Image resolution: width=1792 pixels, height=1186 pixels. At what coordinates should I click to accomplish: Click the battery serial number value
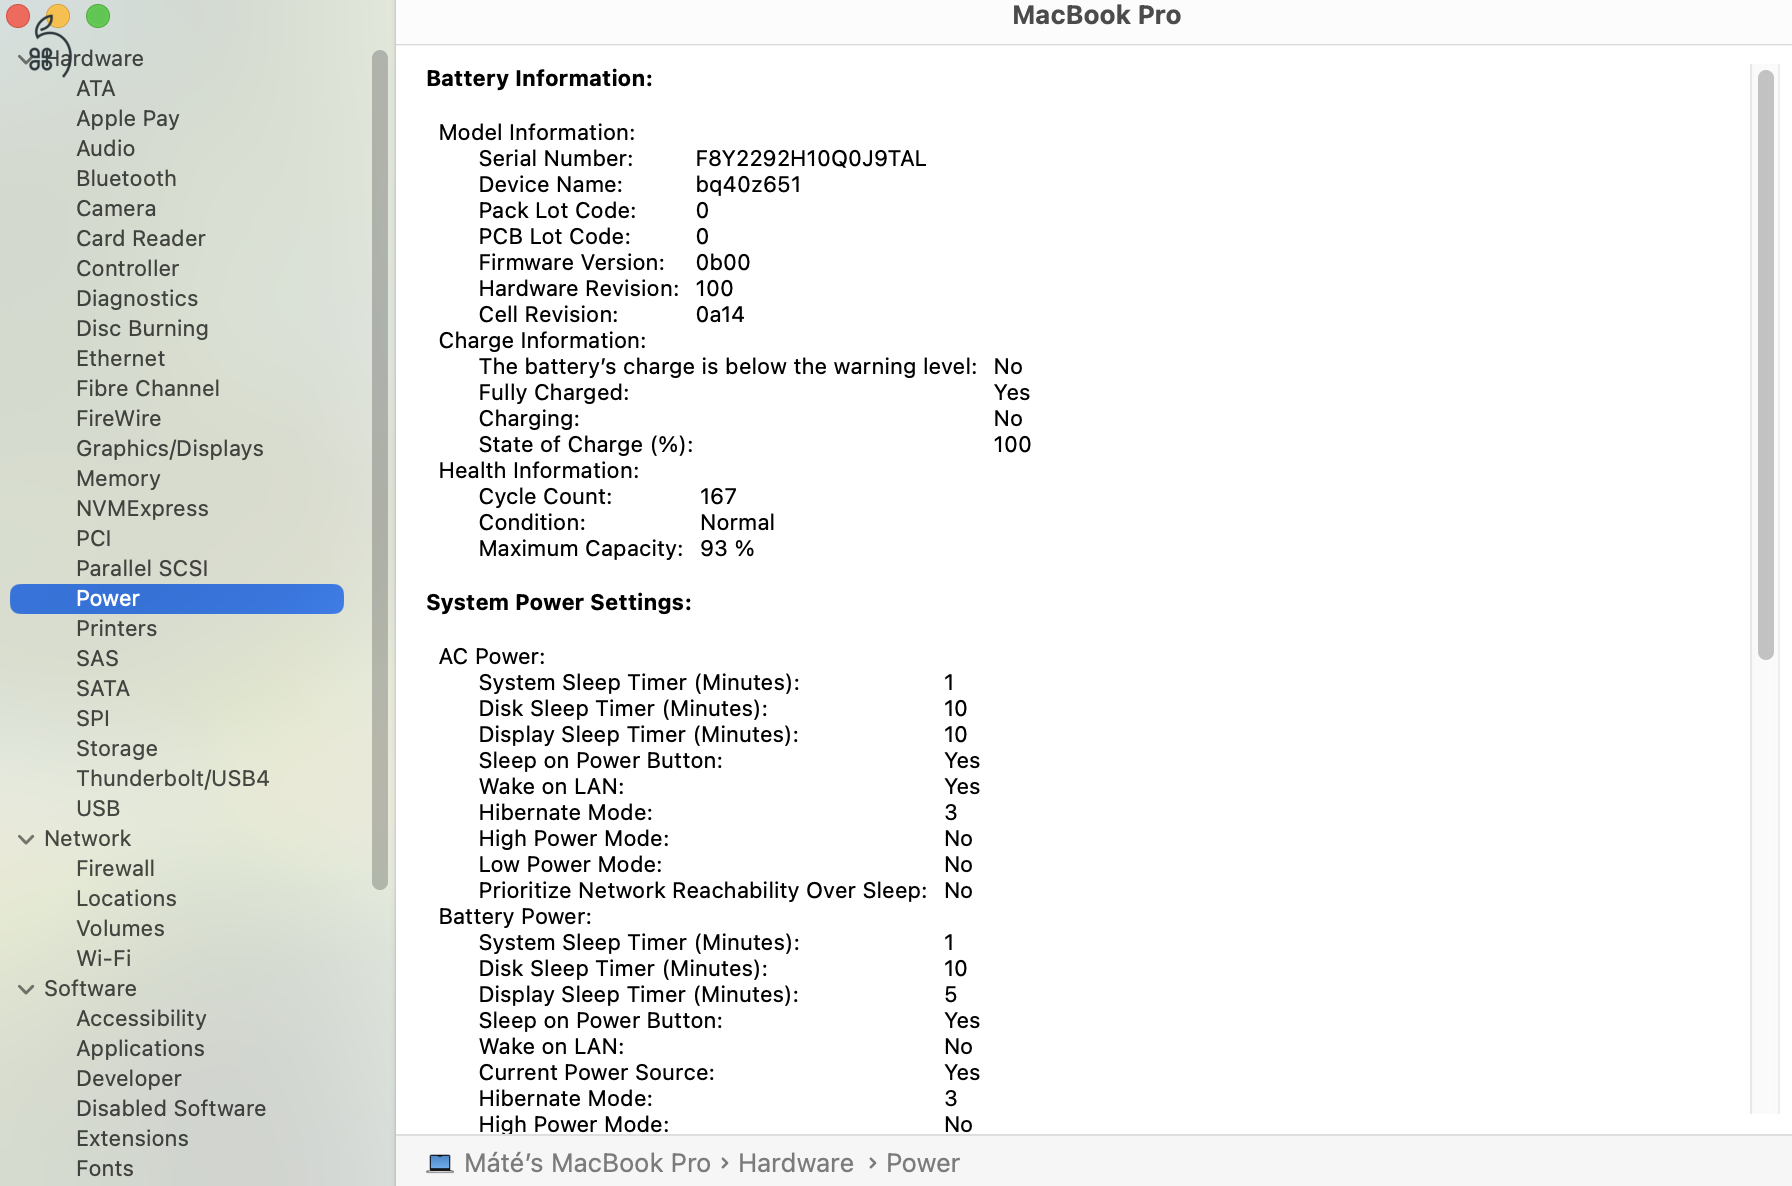811,159
